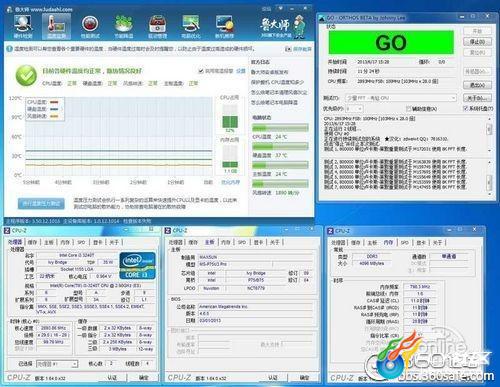The height and width of the screenshot is (387, 500).
Task: Click the green-leaves 节能降温 icon
Action: [124, 26]
